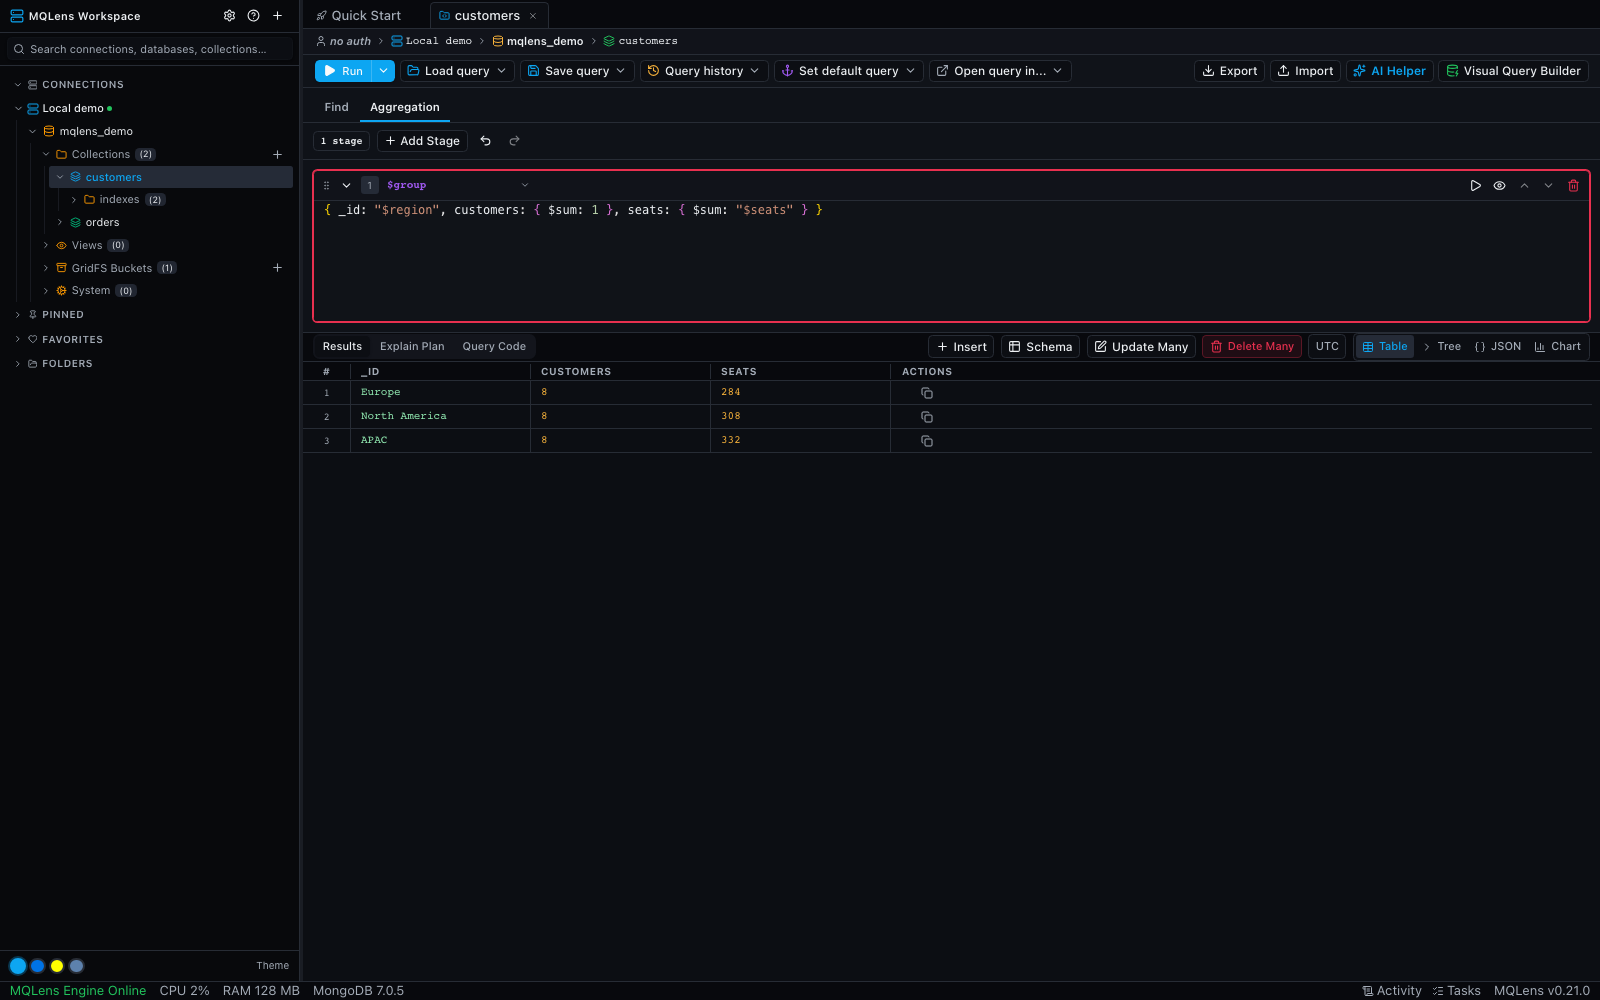The height and width of the screenshot is (1000, 1600).
Task: Open the help question mark icon
Action: (x=253, y=16)
